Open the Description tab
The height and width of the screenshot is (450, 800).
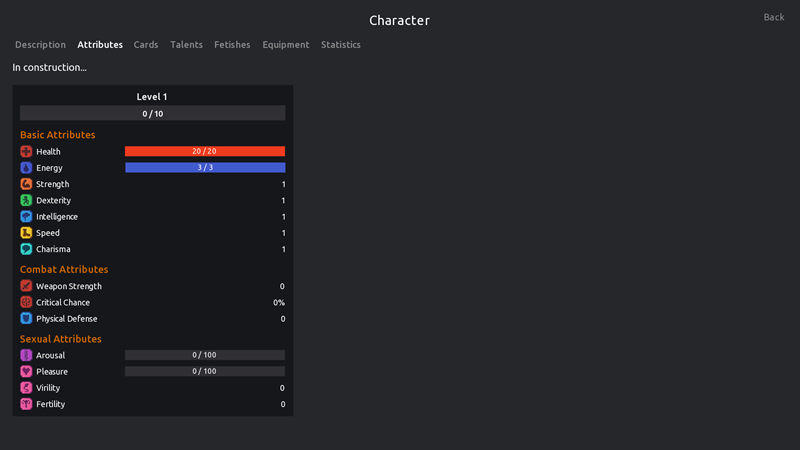point(40,45)
